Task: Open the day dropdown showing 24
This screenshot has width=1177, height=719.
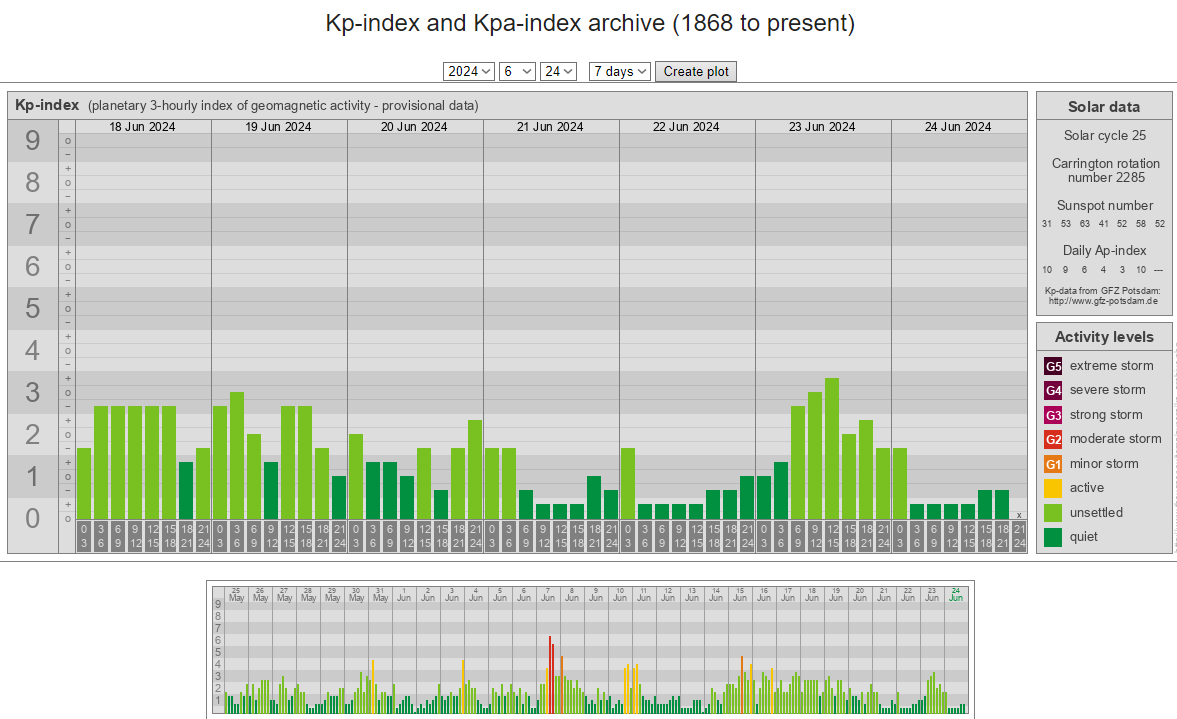Action: [558, 71]
